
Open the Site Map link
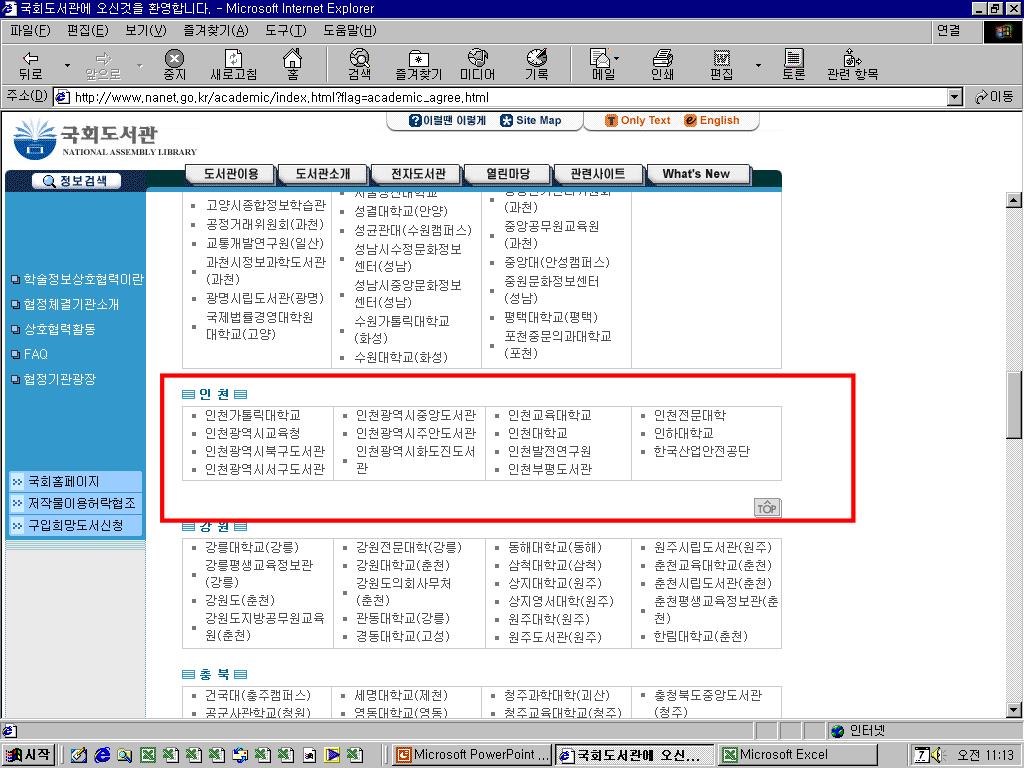pyautogui.click(x=531, y=120)
